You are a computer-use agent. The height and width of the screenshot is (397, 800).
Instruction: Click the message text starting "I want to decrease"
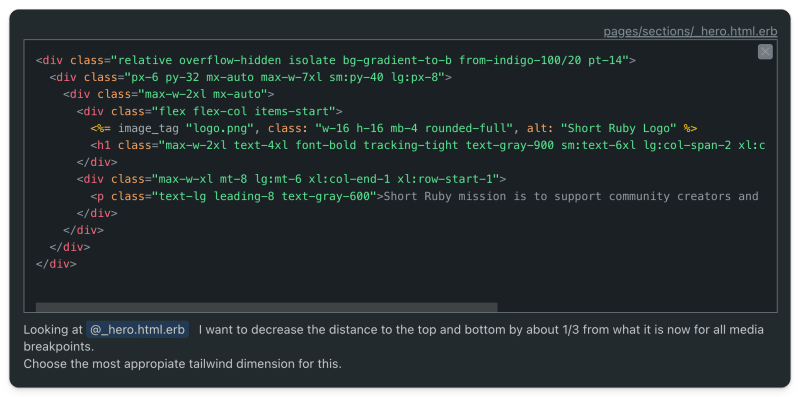pyautogui.click(x=481, y=330)
